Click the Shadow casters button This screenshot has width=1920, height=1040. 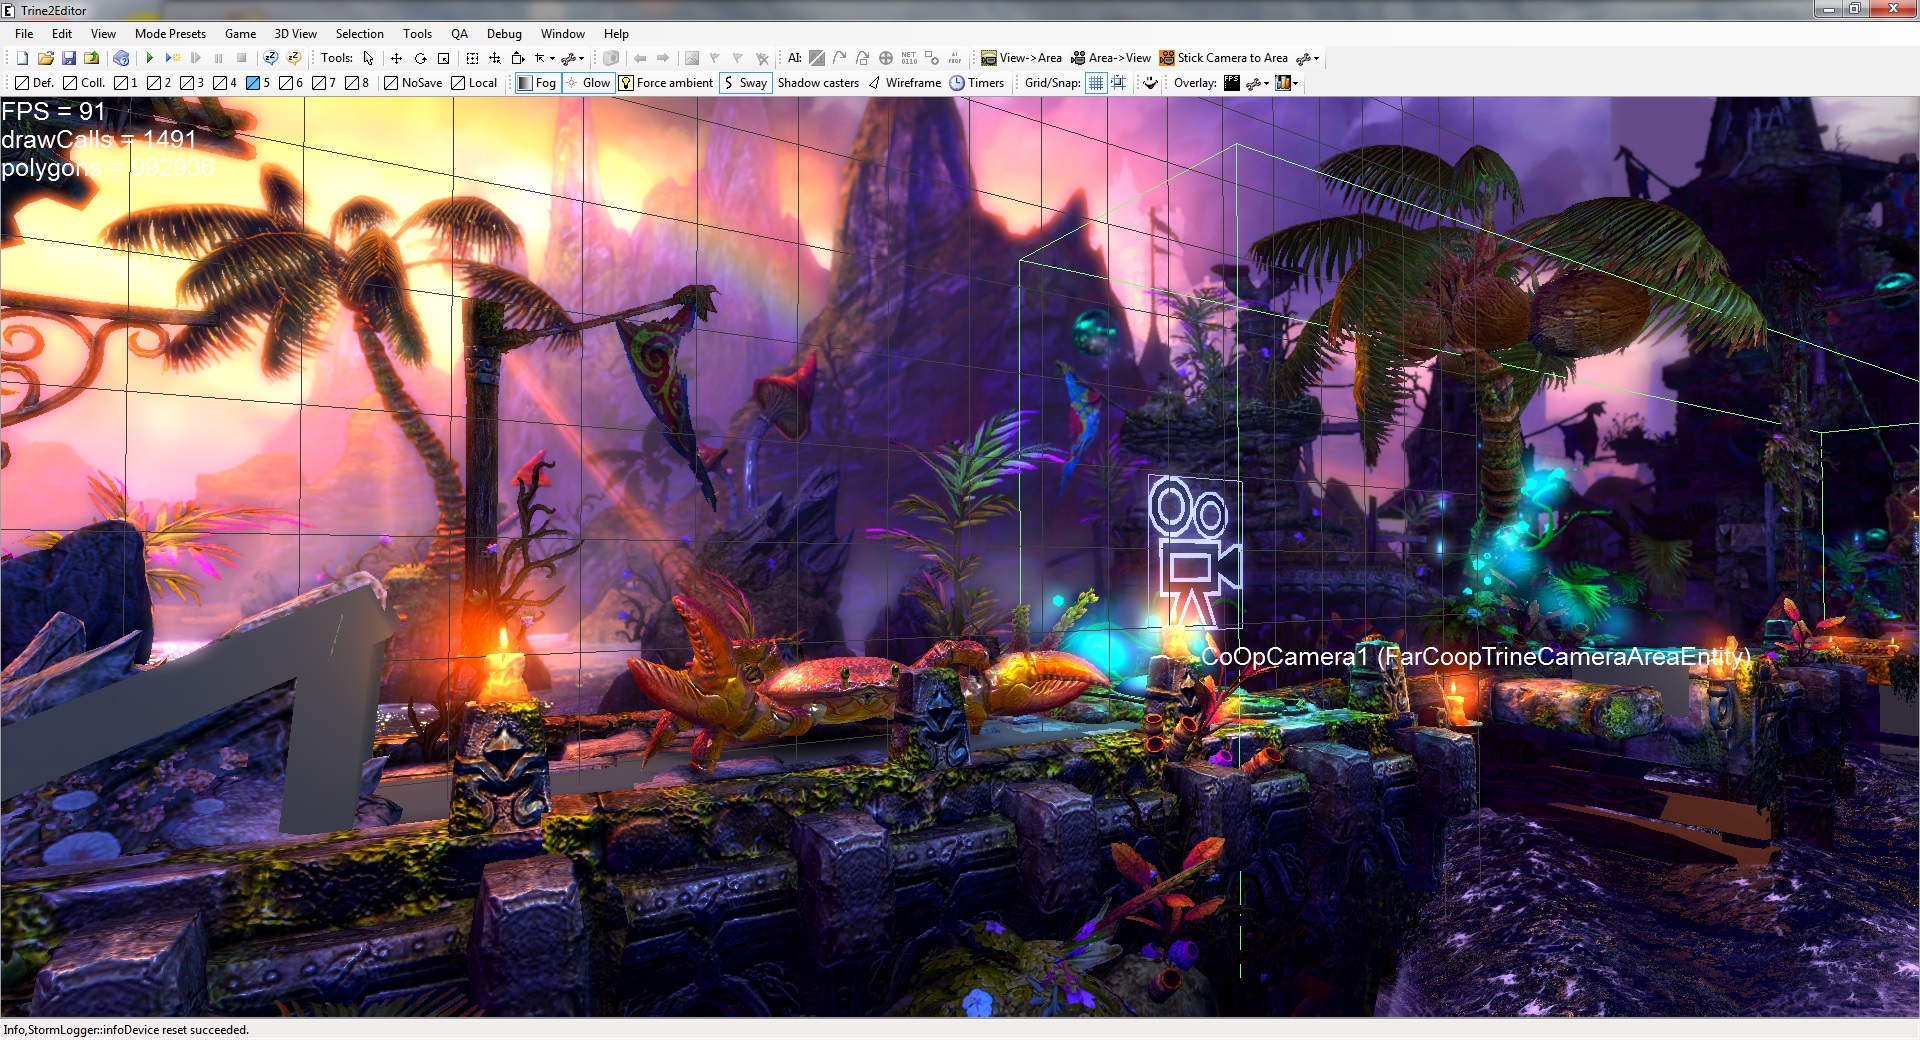coord(818,83)
